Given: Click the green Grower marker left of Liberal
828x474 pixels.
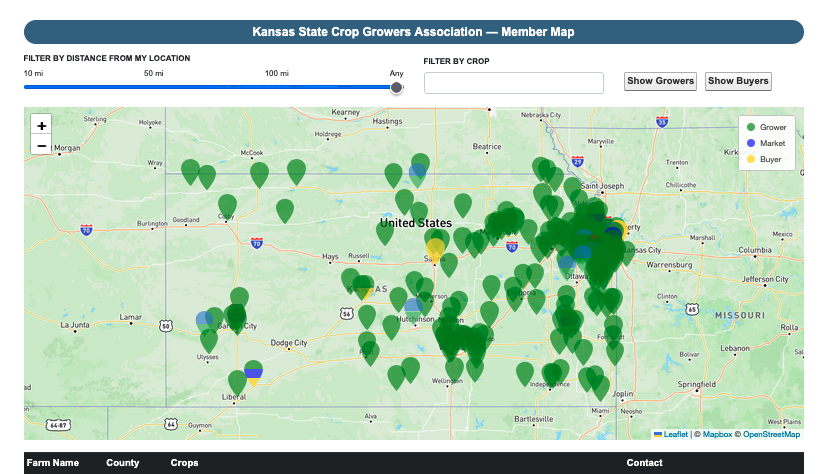Looking at the screenshot, I should 237,383.
